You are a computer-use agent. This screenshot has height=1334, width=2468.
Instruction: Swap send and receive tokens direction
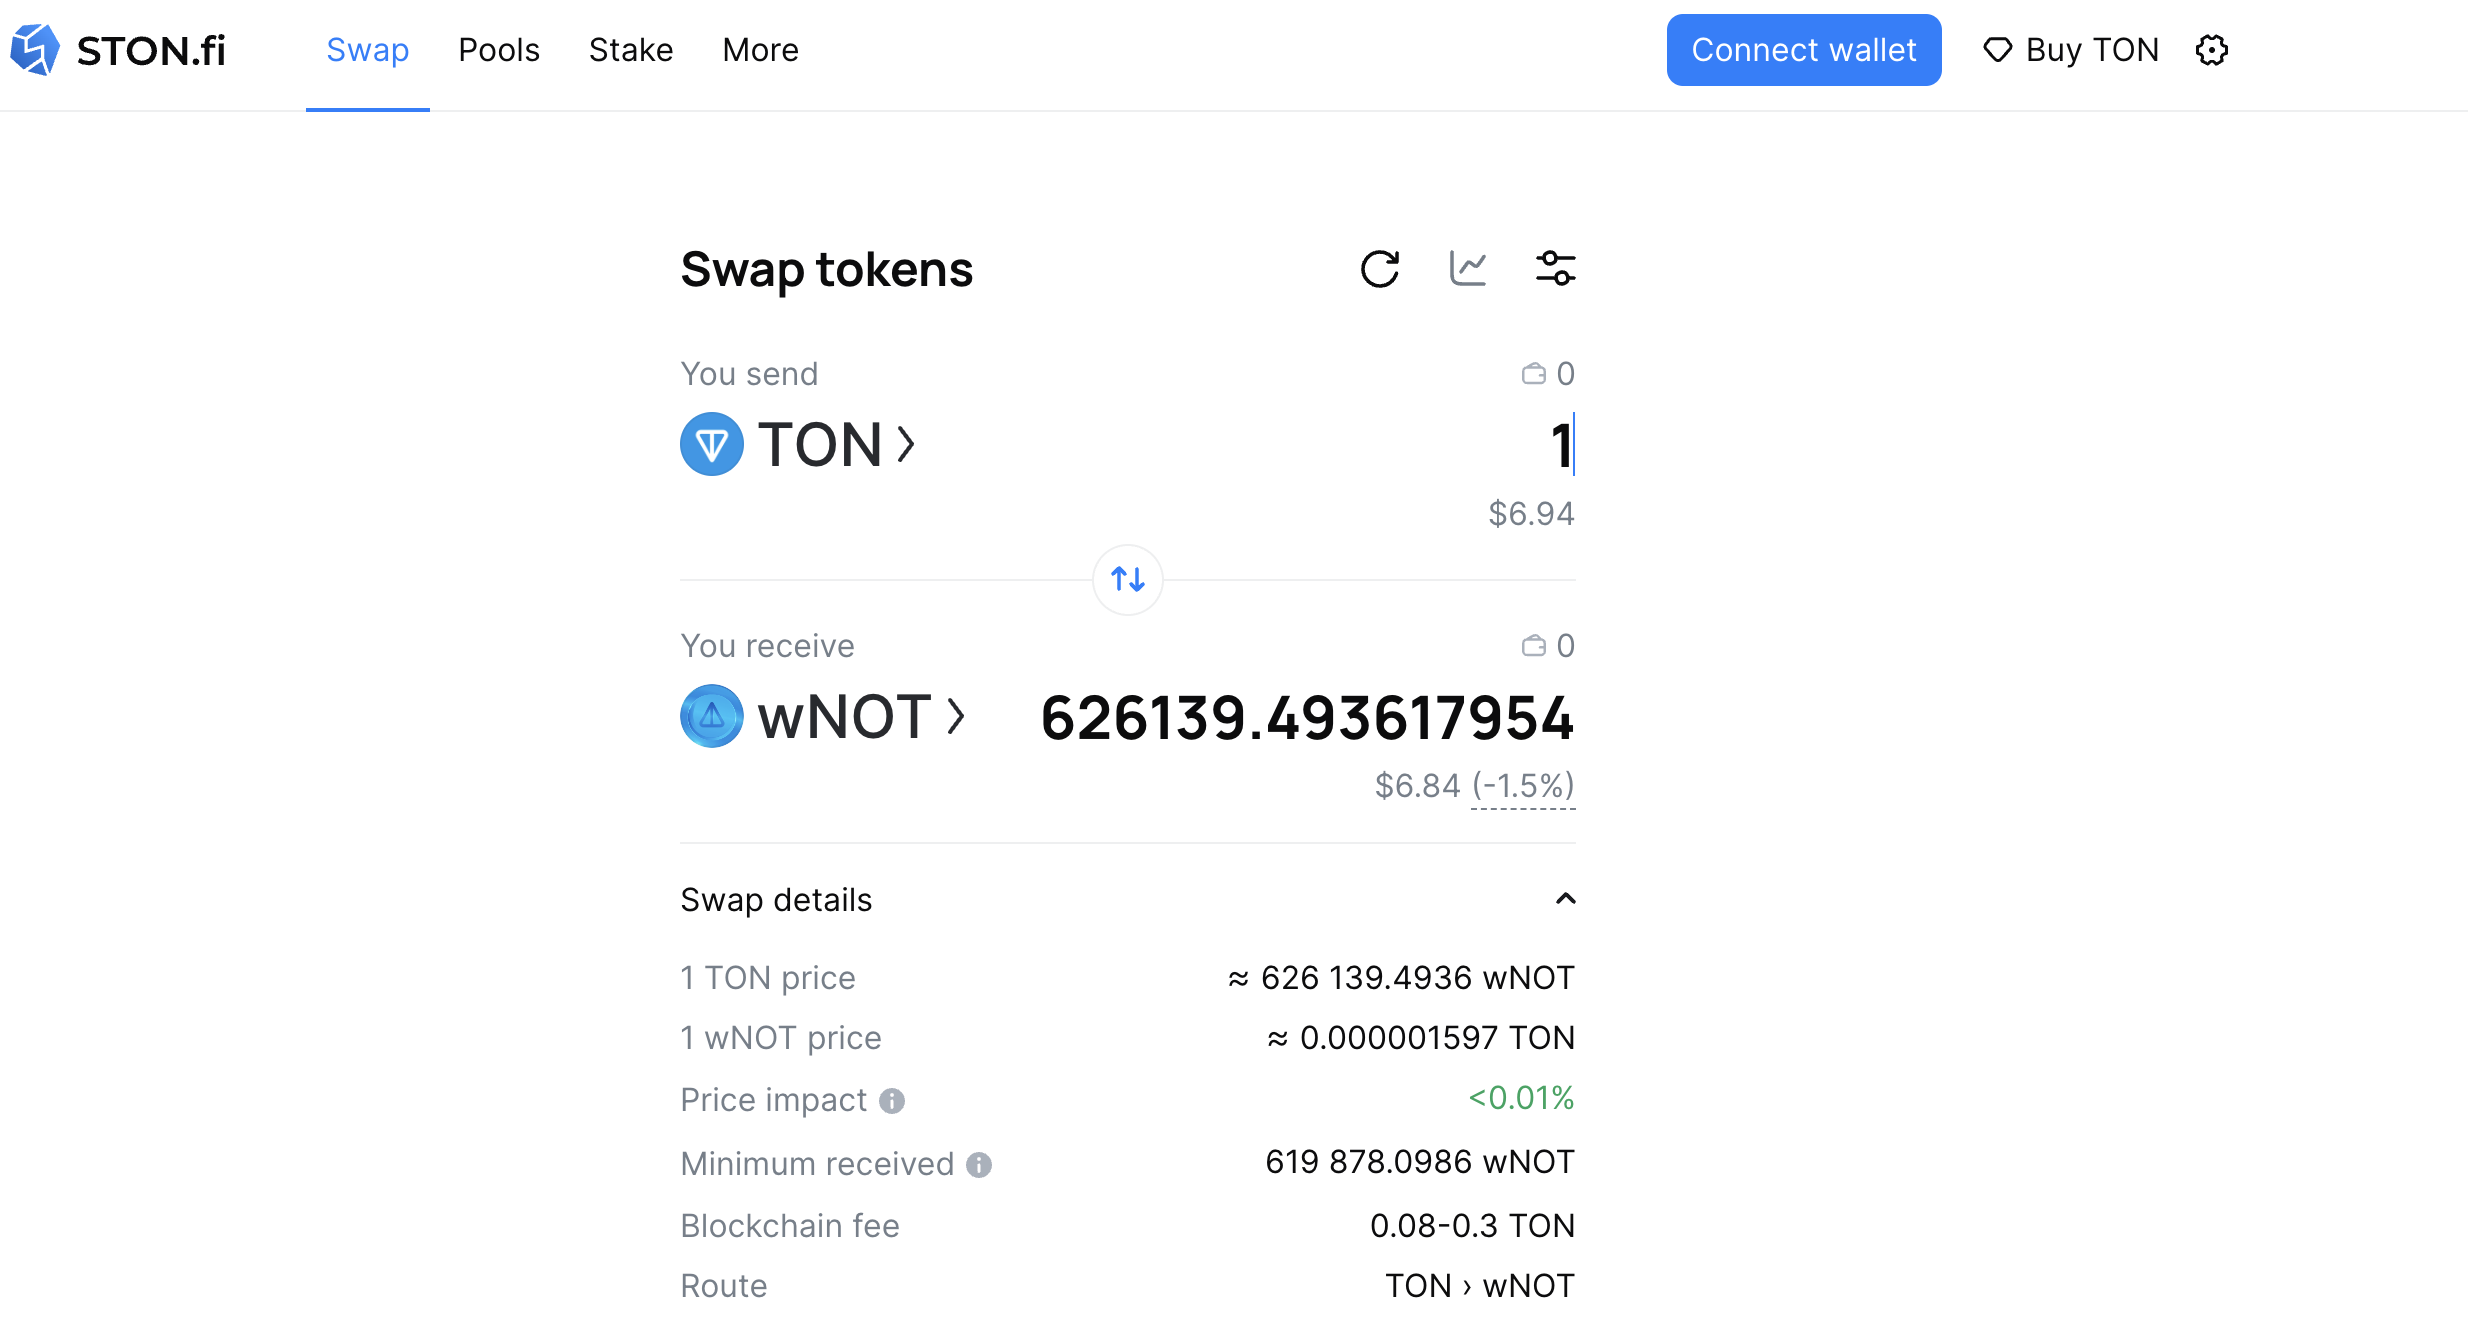(1128, 579)
